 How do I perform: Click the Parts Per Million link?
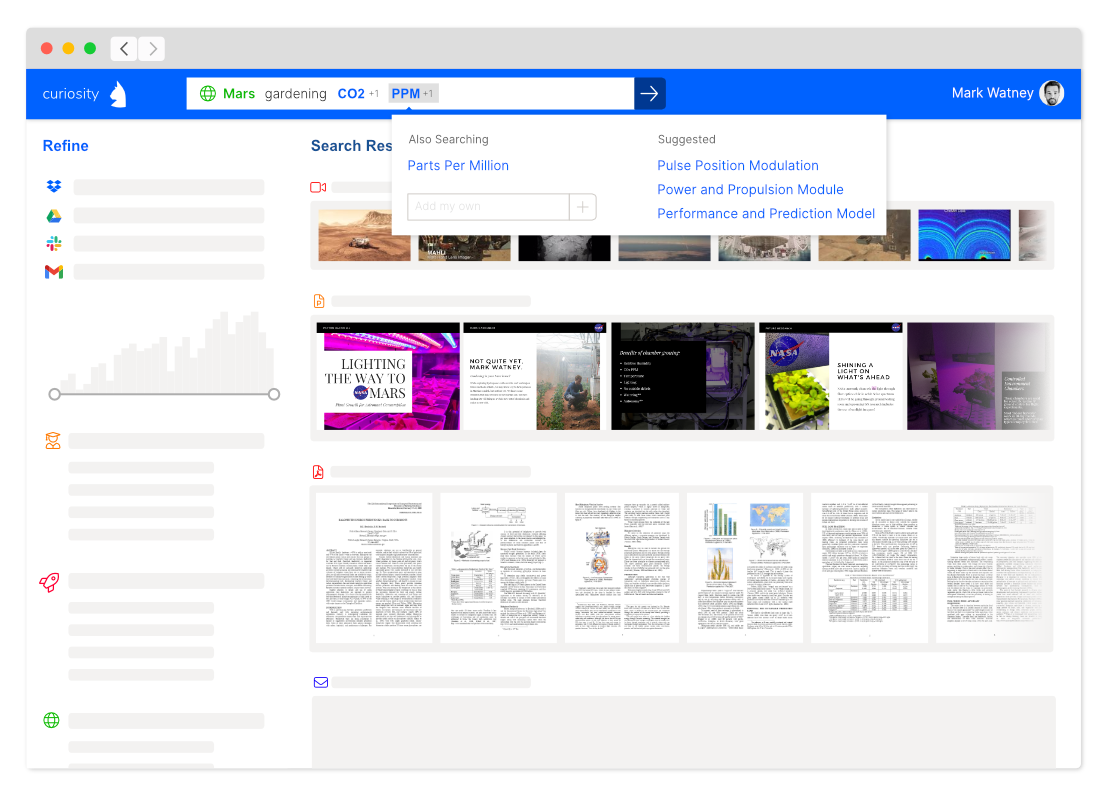tap(458, 166)
